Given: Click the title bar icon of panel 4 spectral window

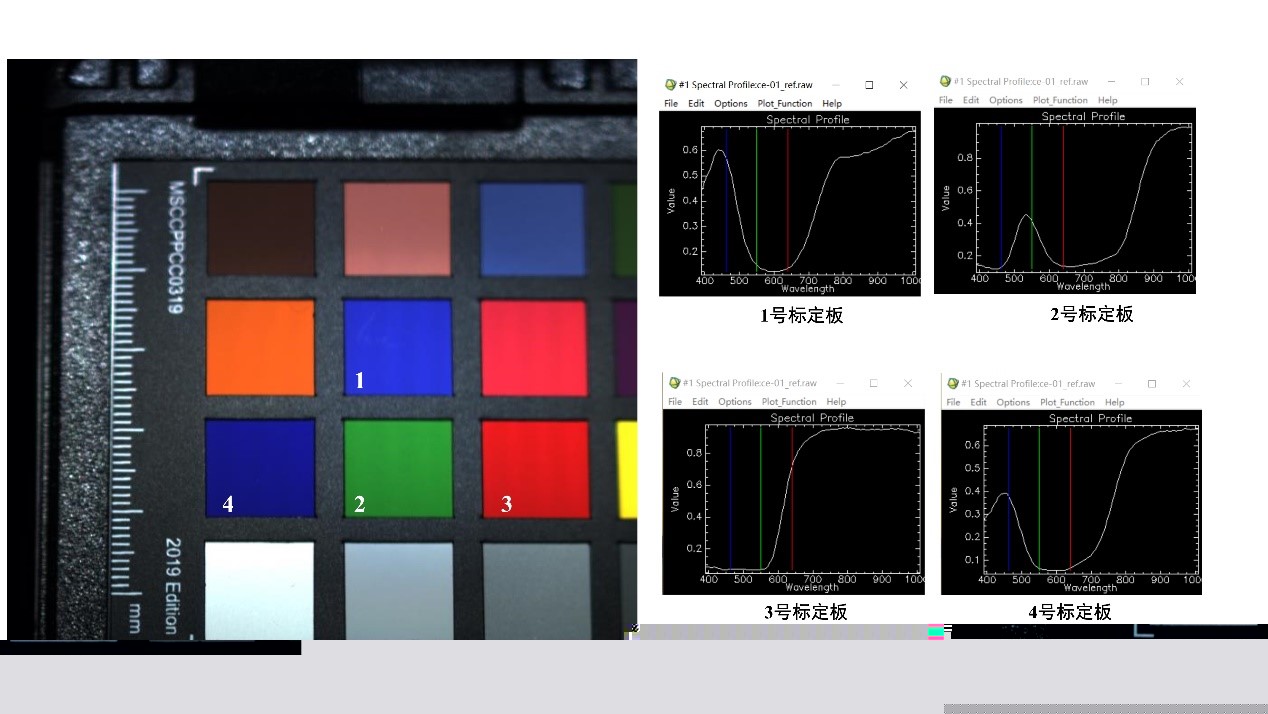Looking at the screenshot, I should click(953, 384).
